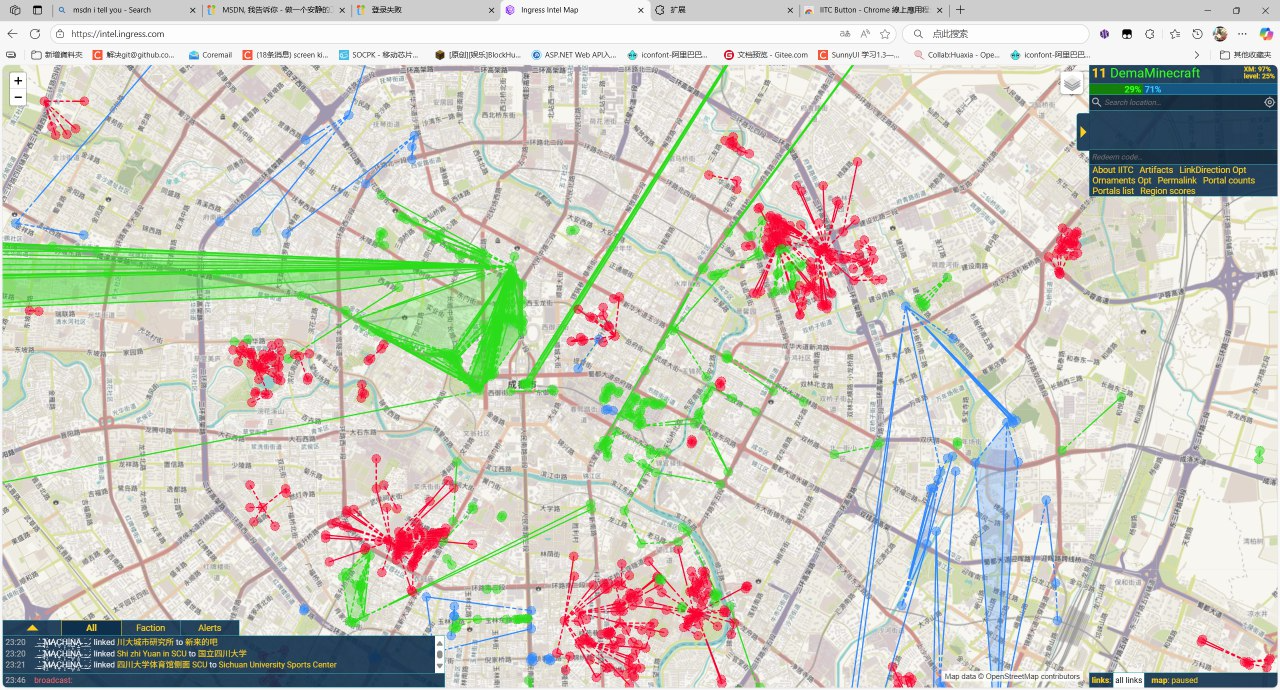Viewport: 1280px width, 690px height.
Task: Go back with browser back arrow
Action: point(13,33)
